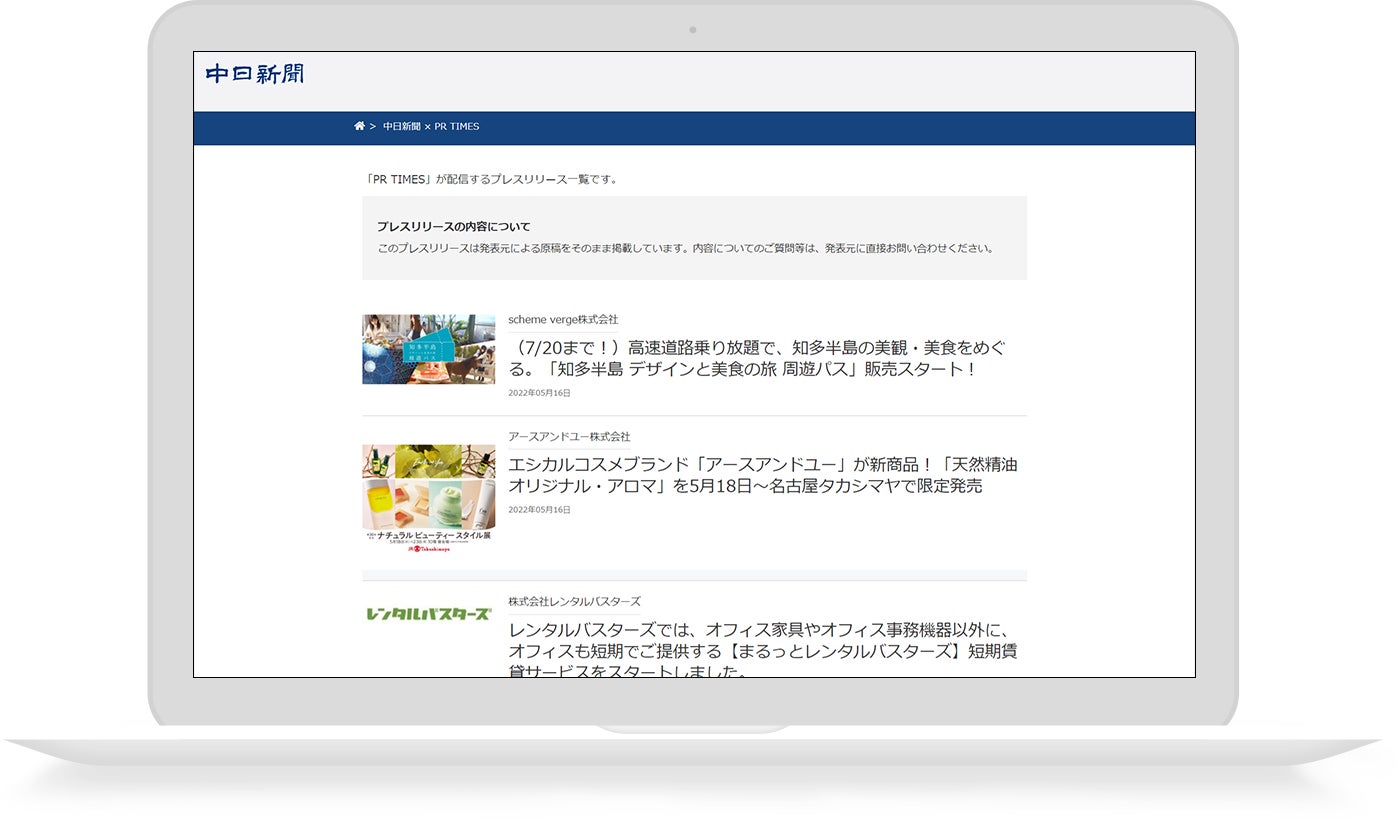Open the レンタルバスターズ logo thumbnail
This screenshot has height=820, width=1398.
click(429, 614)
